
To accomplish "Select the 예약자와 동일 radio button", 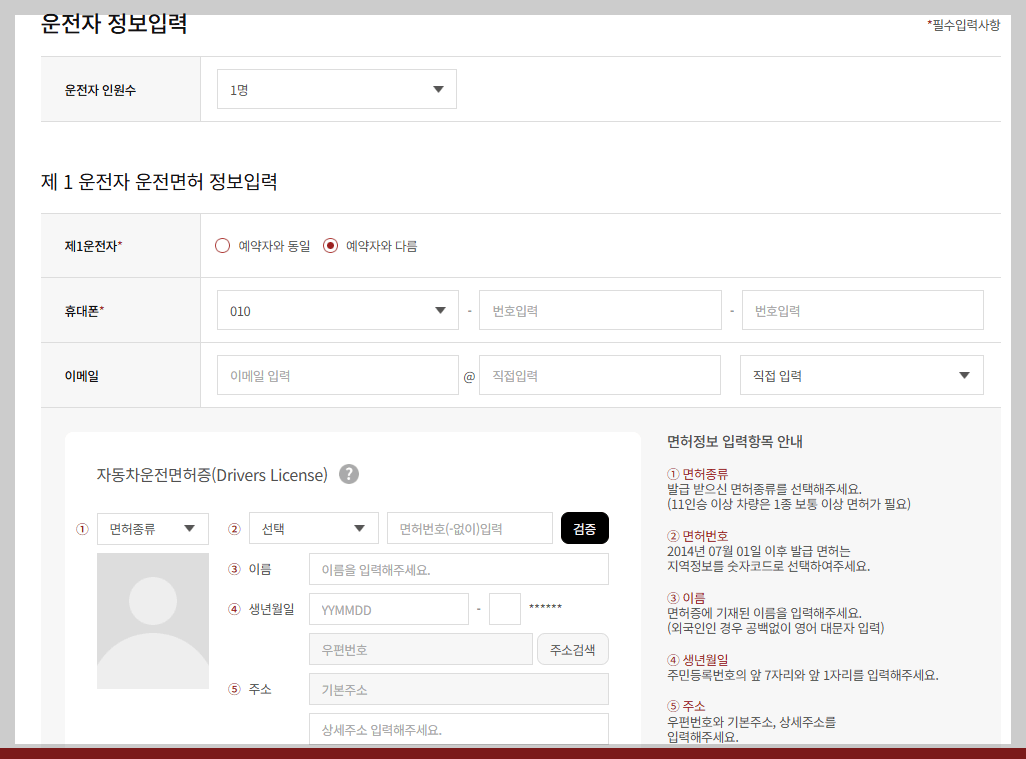I will (222, 246).
